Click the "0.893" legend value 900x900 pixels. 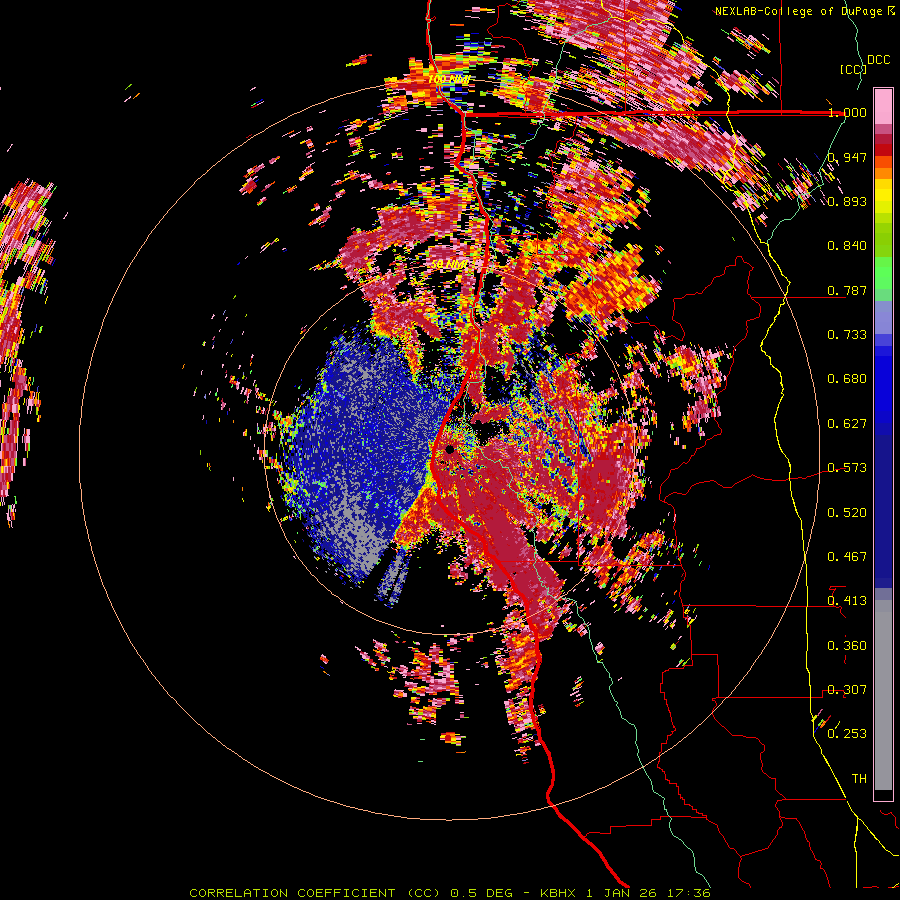point(847,201)
